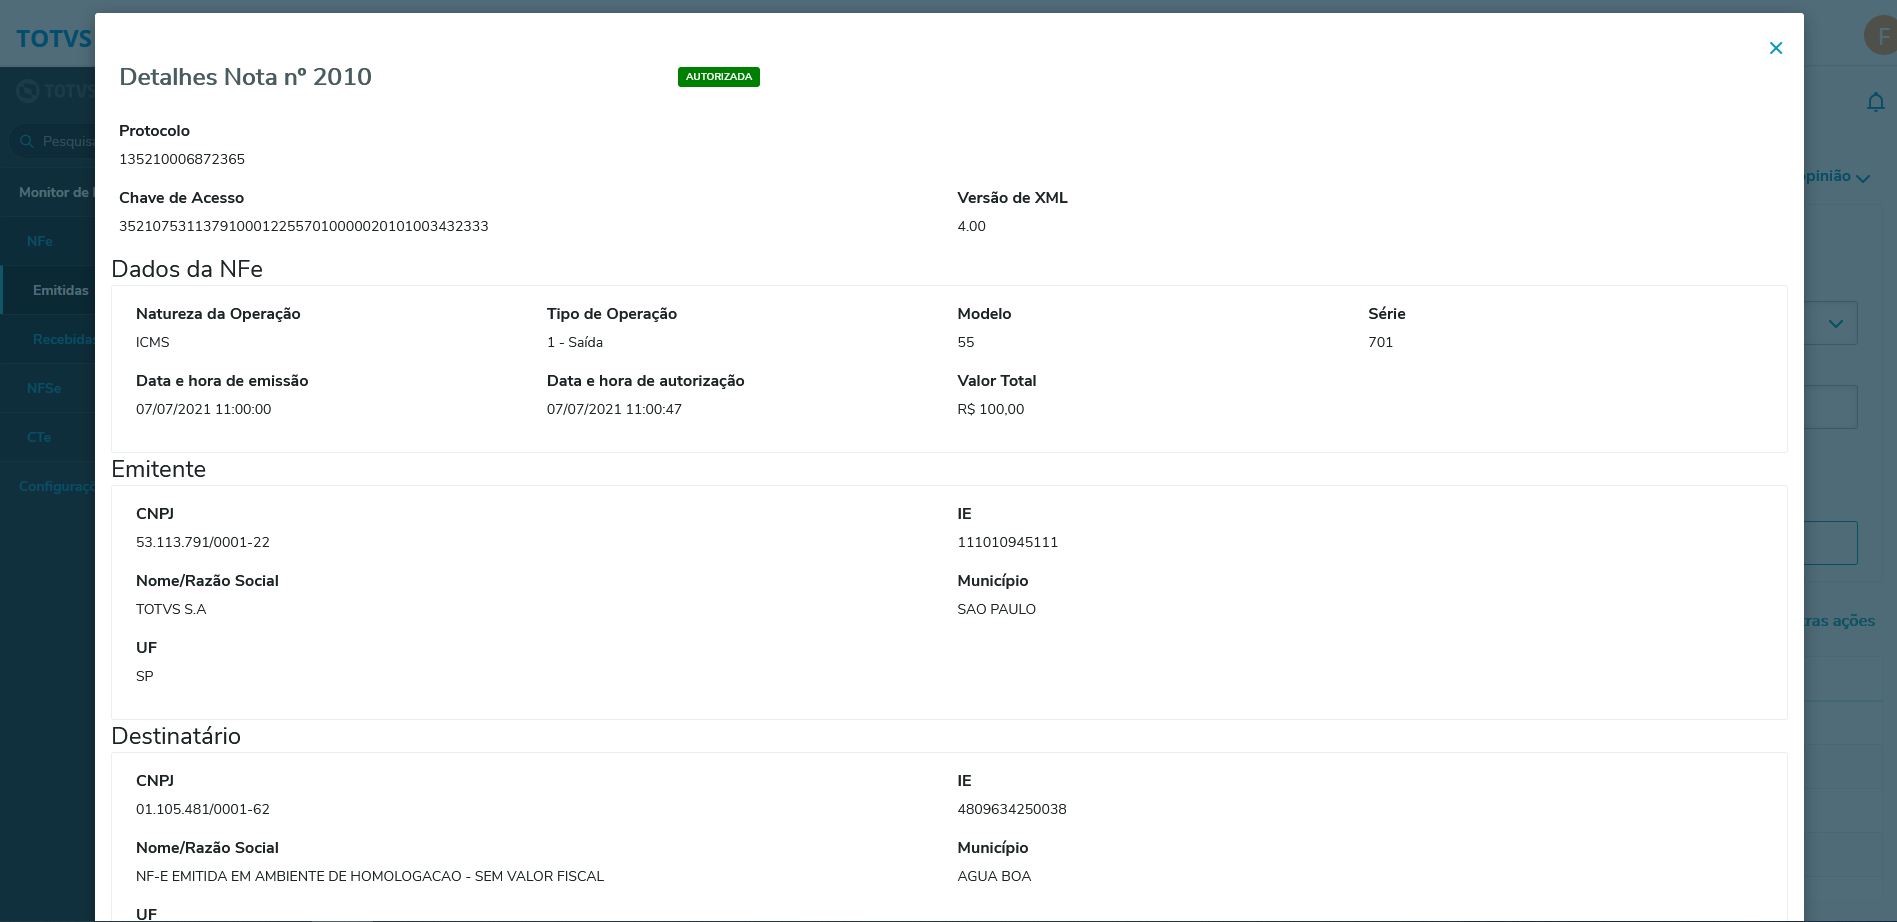Close the Detalhes Nota details dialog
The height and width of the screenshot is (922, 1897).
coord(1776,48)
